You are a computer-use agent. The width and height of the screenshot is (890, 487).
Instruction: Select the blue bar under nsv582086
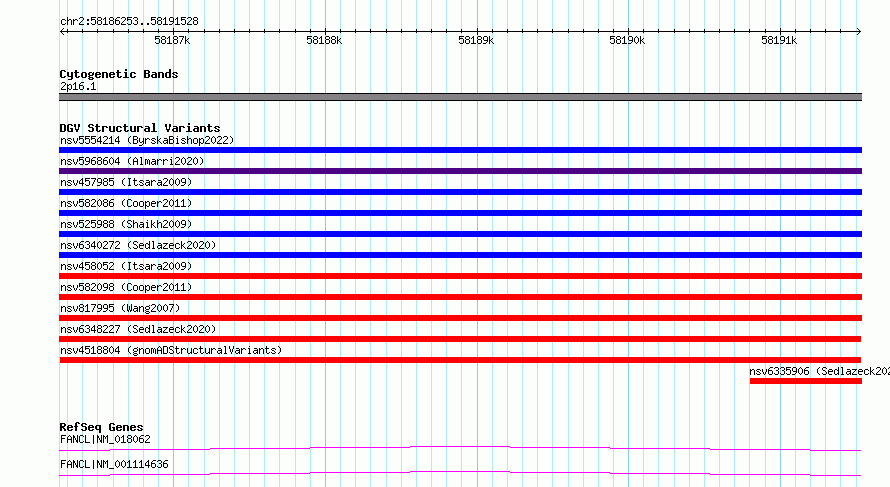[460, 213]
